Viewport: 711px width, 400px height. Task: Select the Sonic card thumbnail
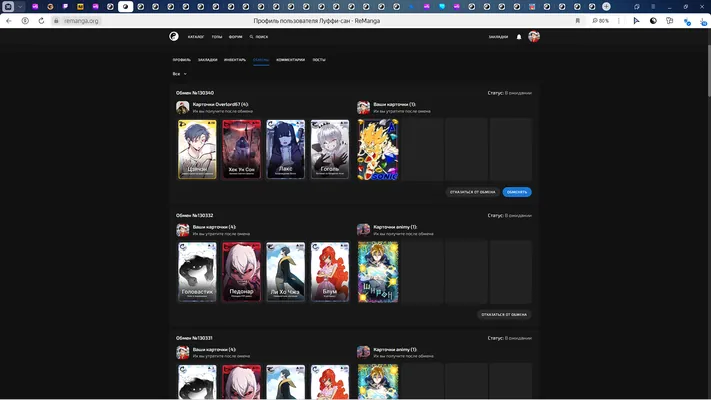(378, 150)
